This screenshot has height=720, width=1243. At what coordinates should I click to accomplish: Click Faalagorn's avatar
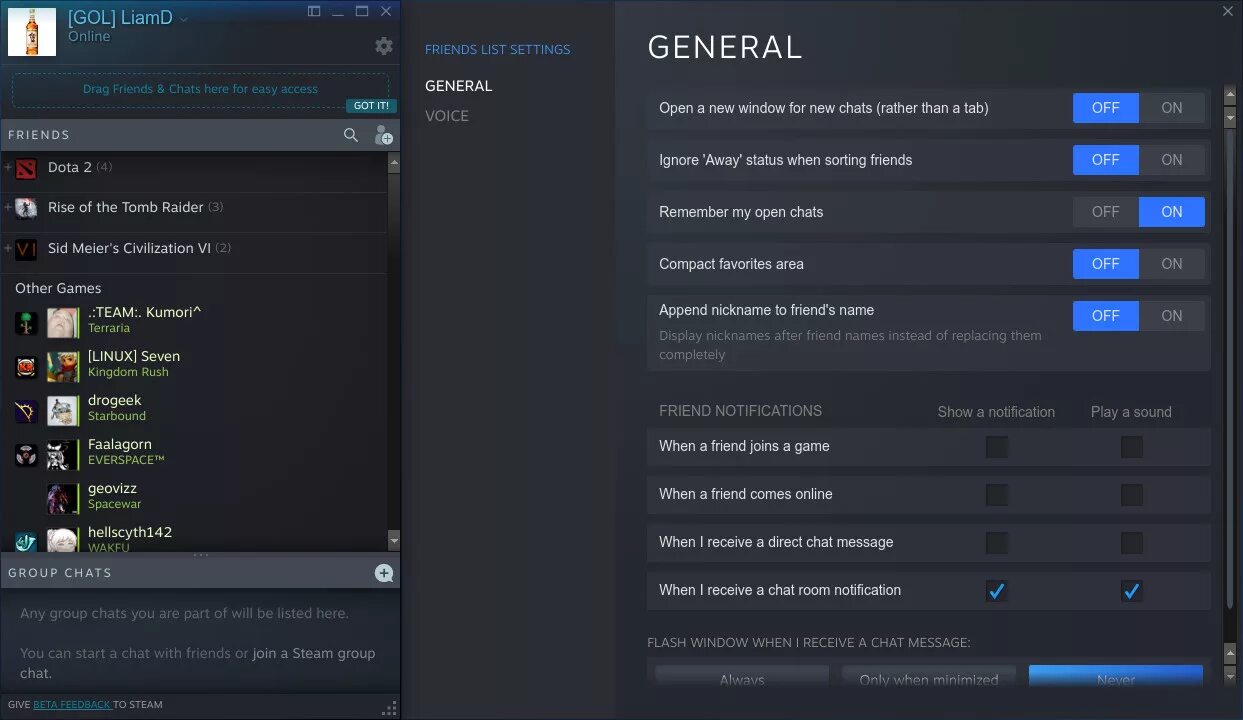pyautogui.click(x=62, y=455)
